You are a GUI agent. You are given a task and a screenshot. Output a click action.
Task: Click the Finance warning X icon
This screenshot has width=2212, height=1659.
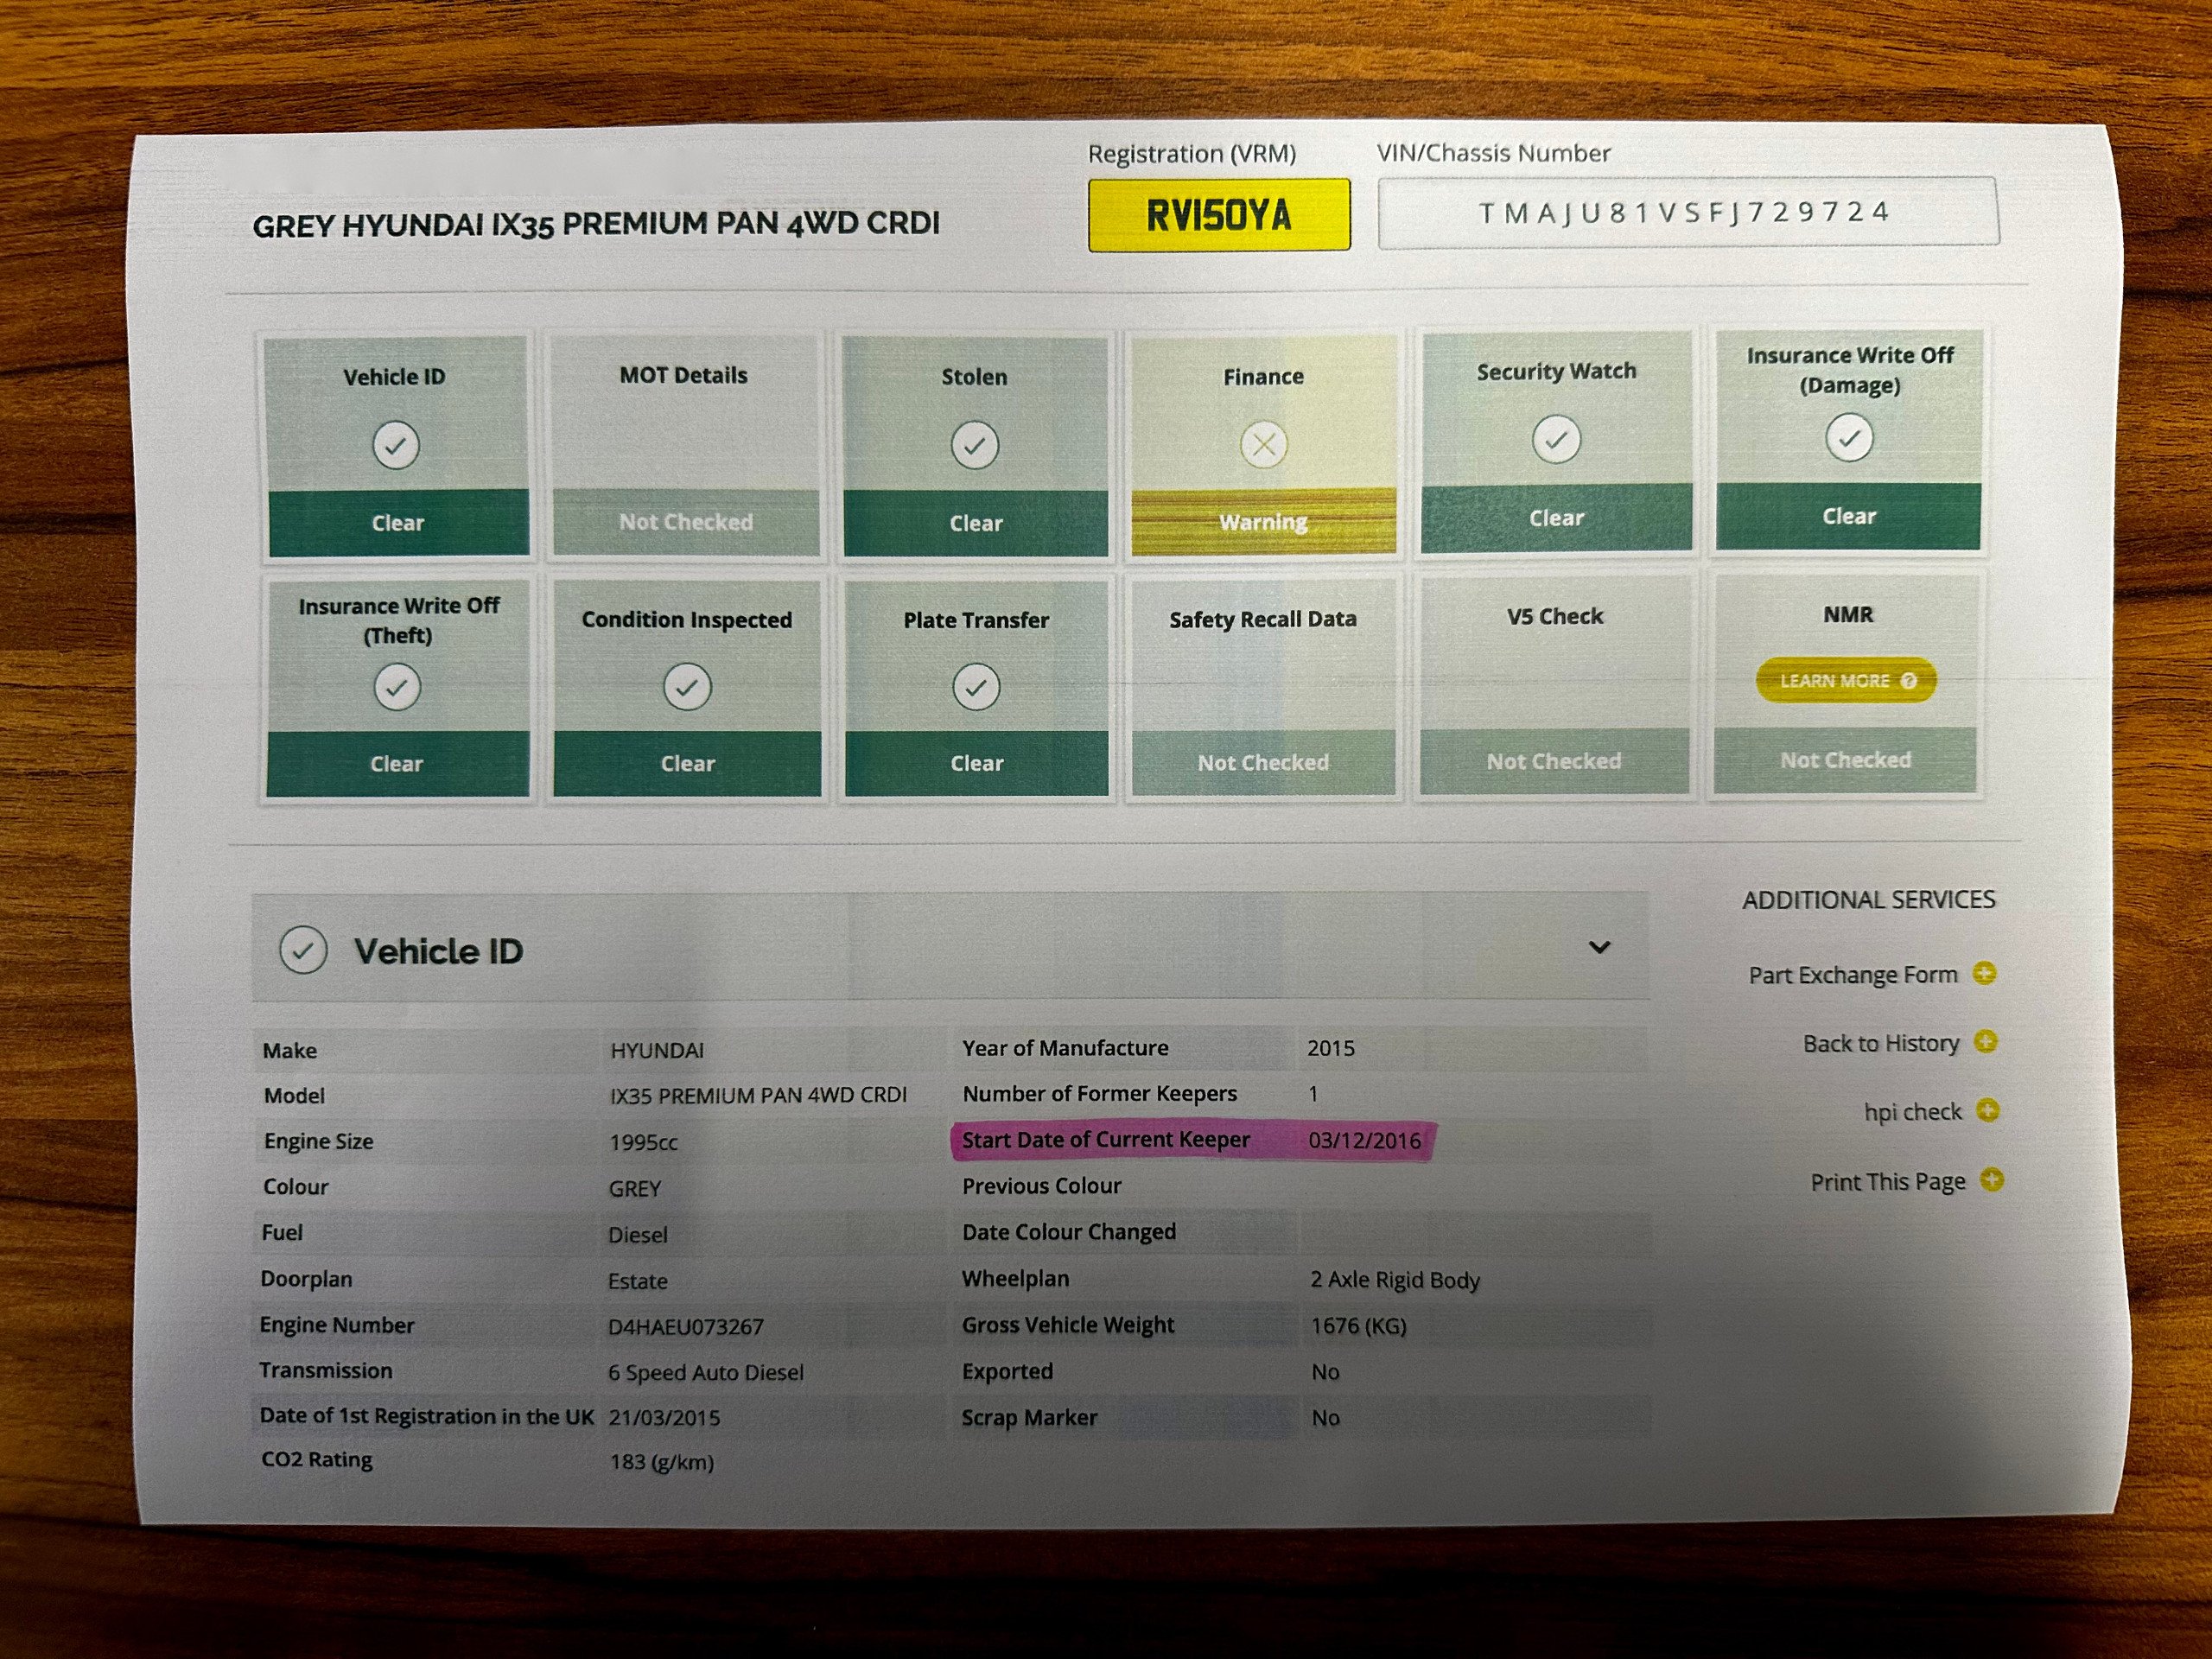[1263, 445]
